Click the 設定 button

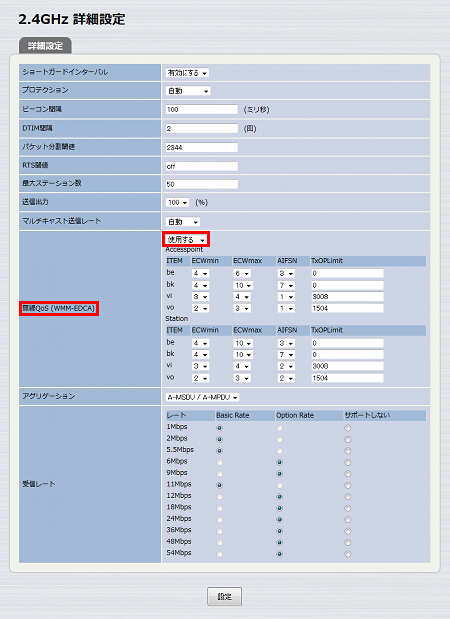(x=224, y=596)
